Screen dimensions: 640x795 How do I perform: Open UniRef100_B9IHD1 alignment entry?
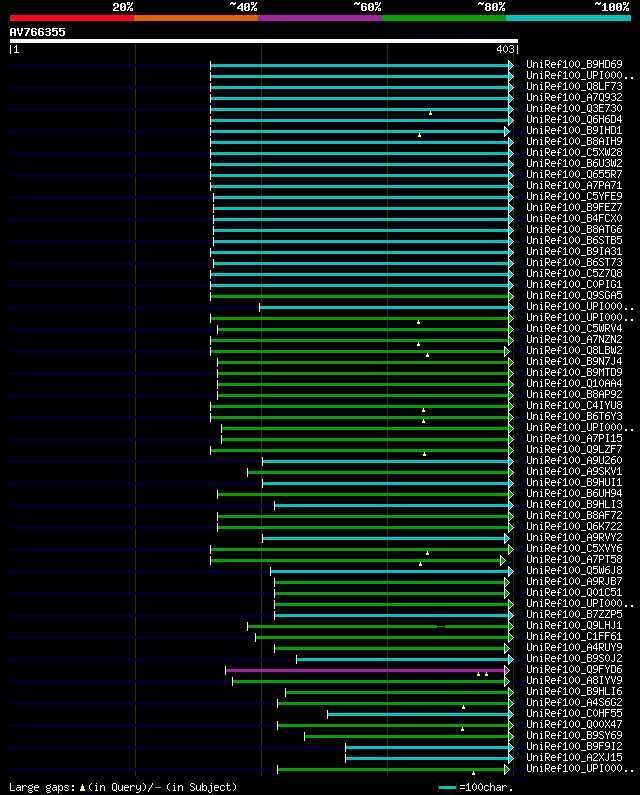(x=574, y=130)
